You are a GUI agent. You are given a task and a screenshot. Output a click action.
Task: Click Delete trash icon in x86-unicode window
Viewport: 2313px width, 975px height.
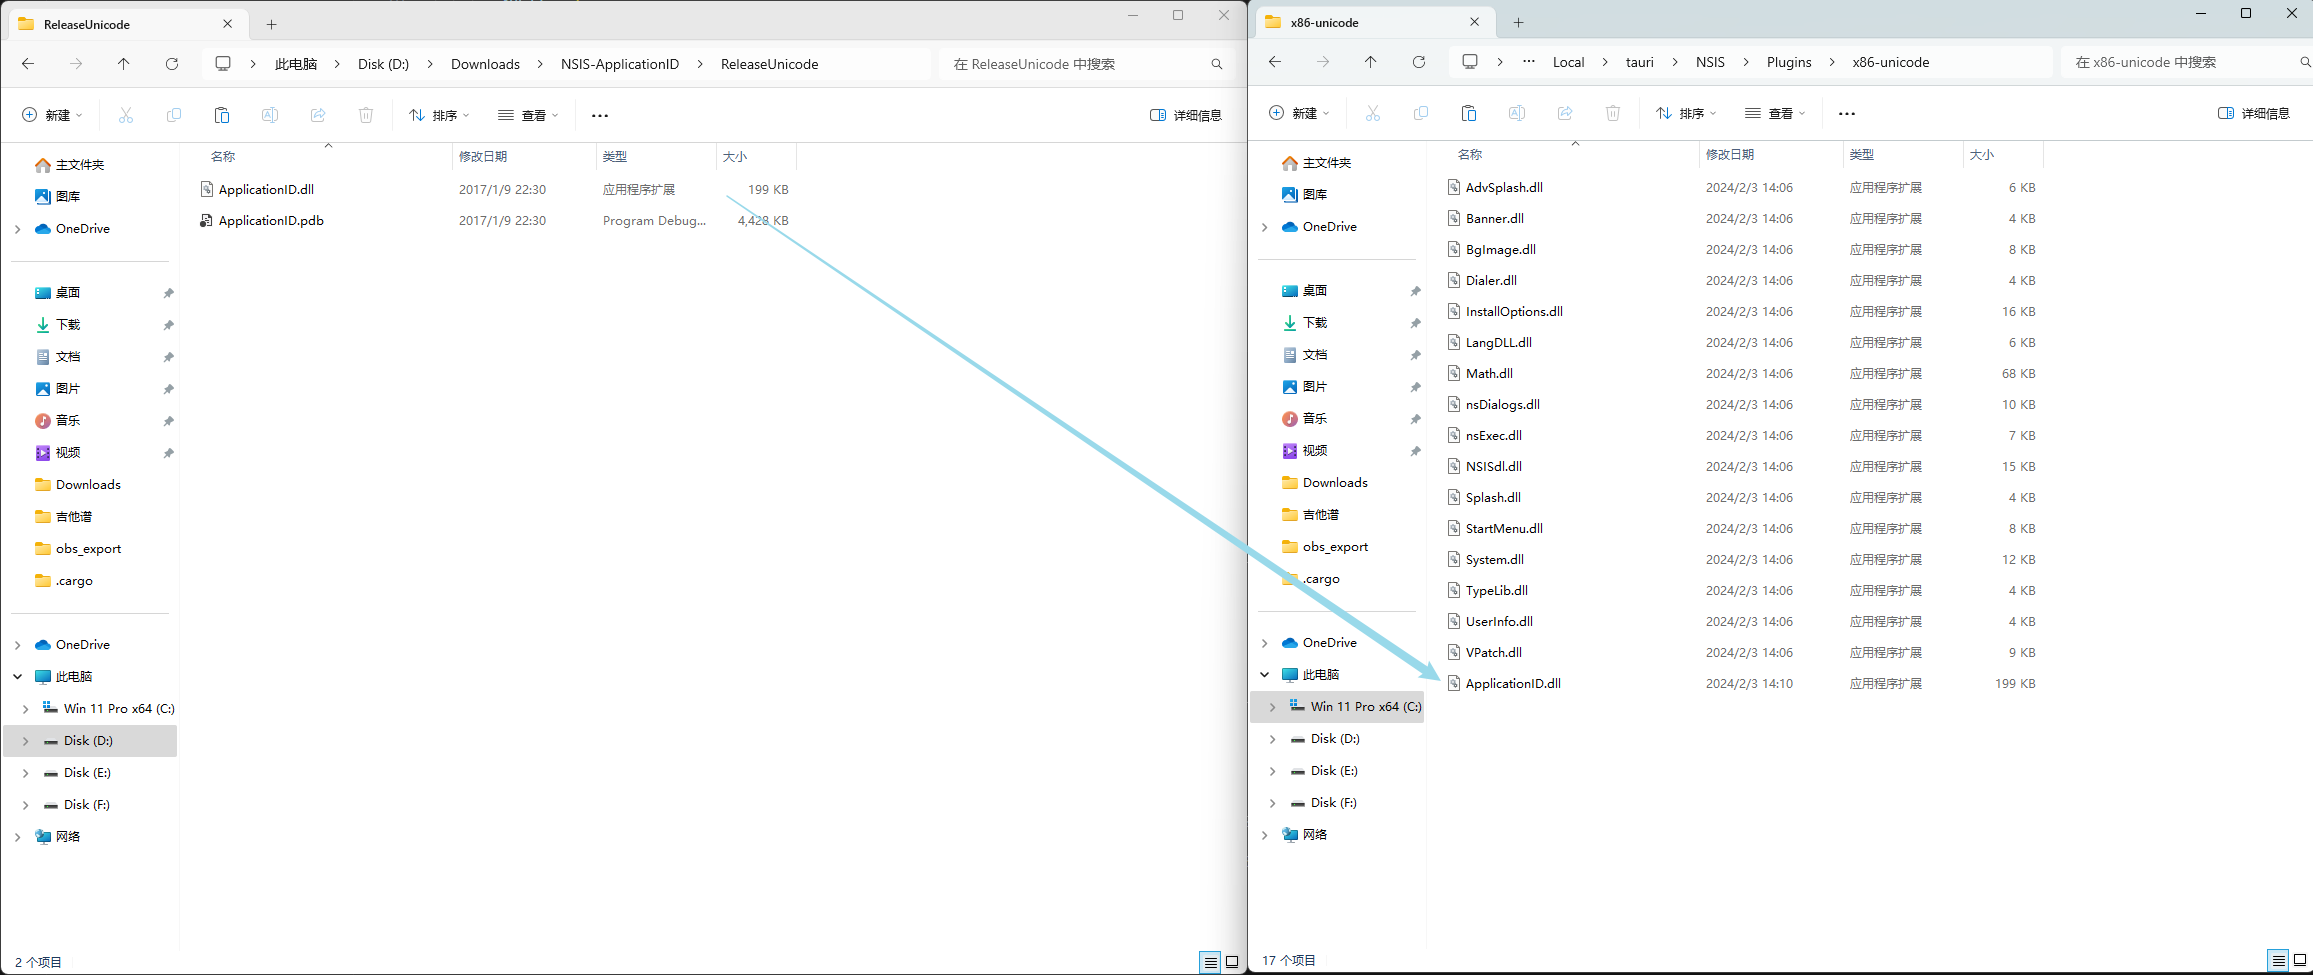point(1613,114)
